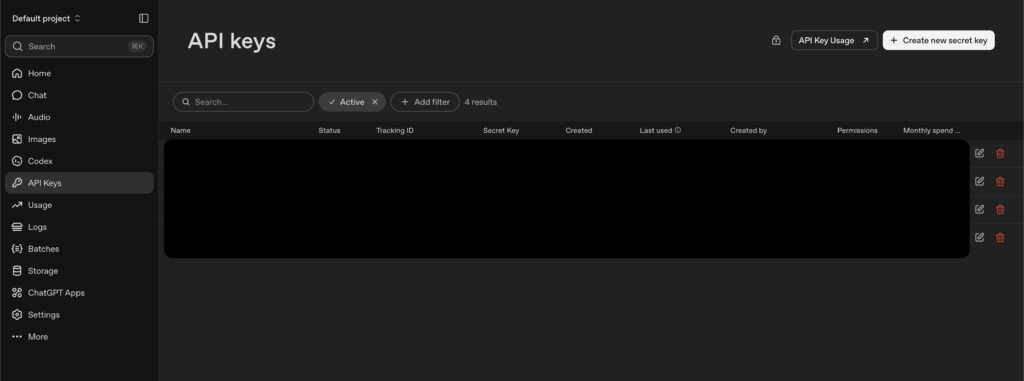Open the Storage page
1024x381 pixels.
[x=79, y=271]
